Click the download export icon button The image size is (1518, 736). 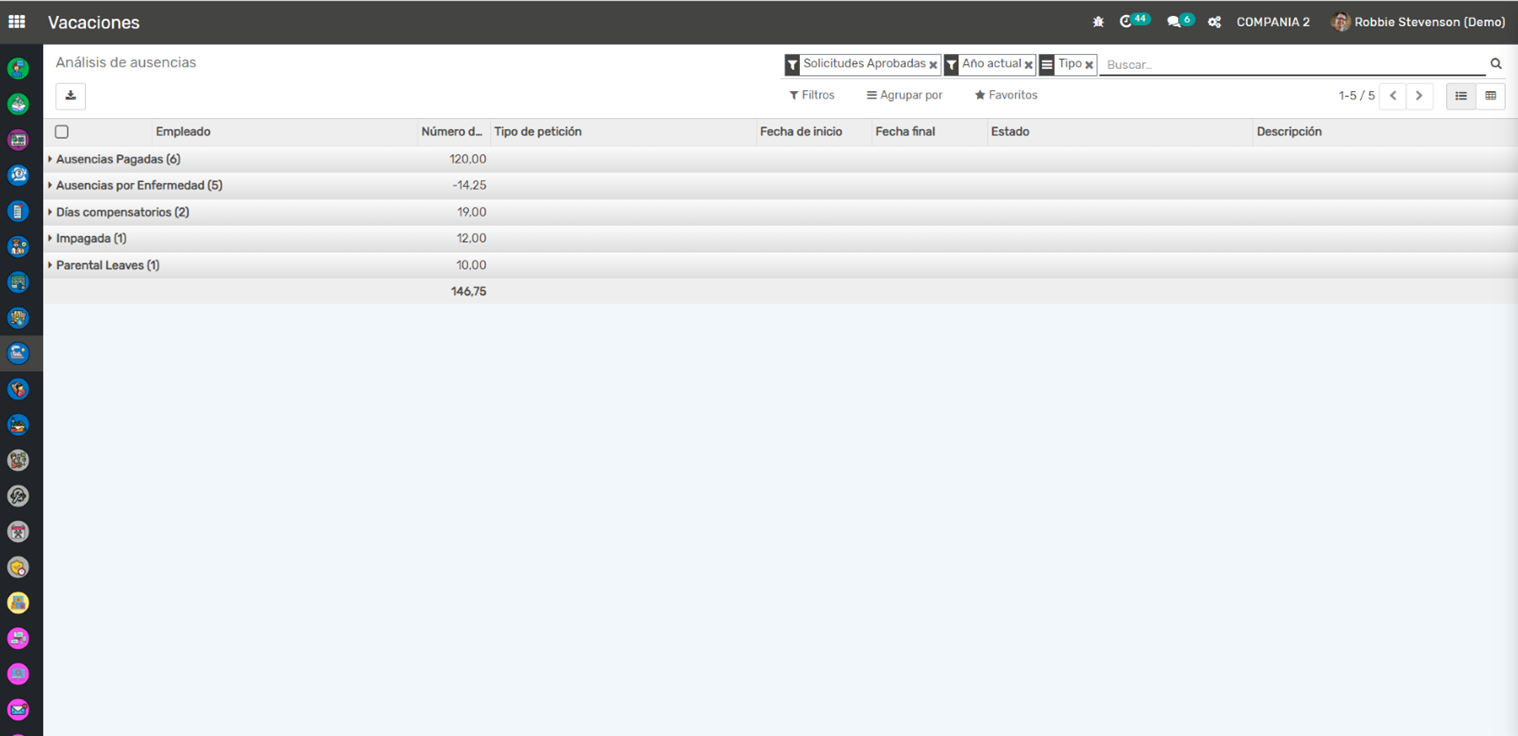point(70,96)
